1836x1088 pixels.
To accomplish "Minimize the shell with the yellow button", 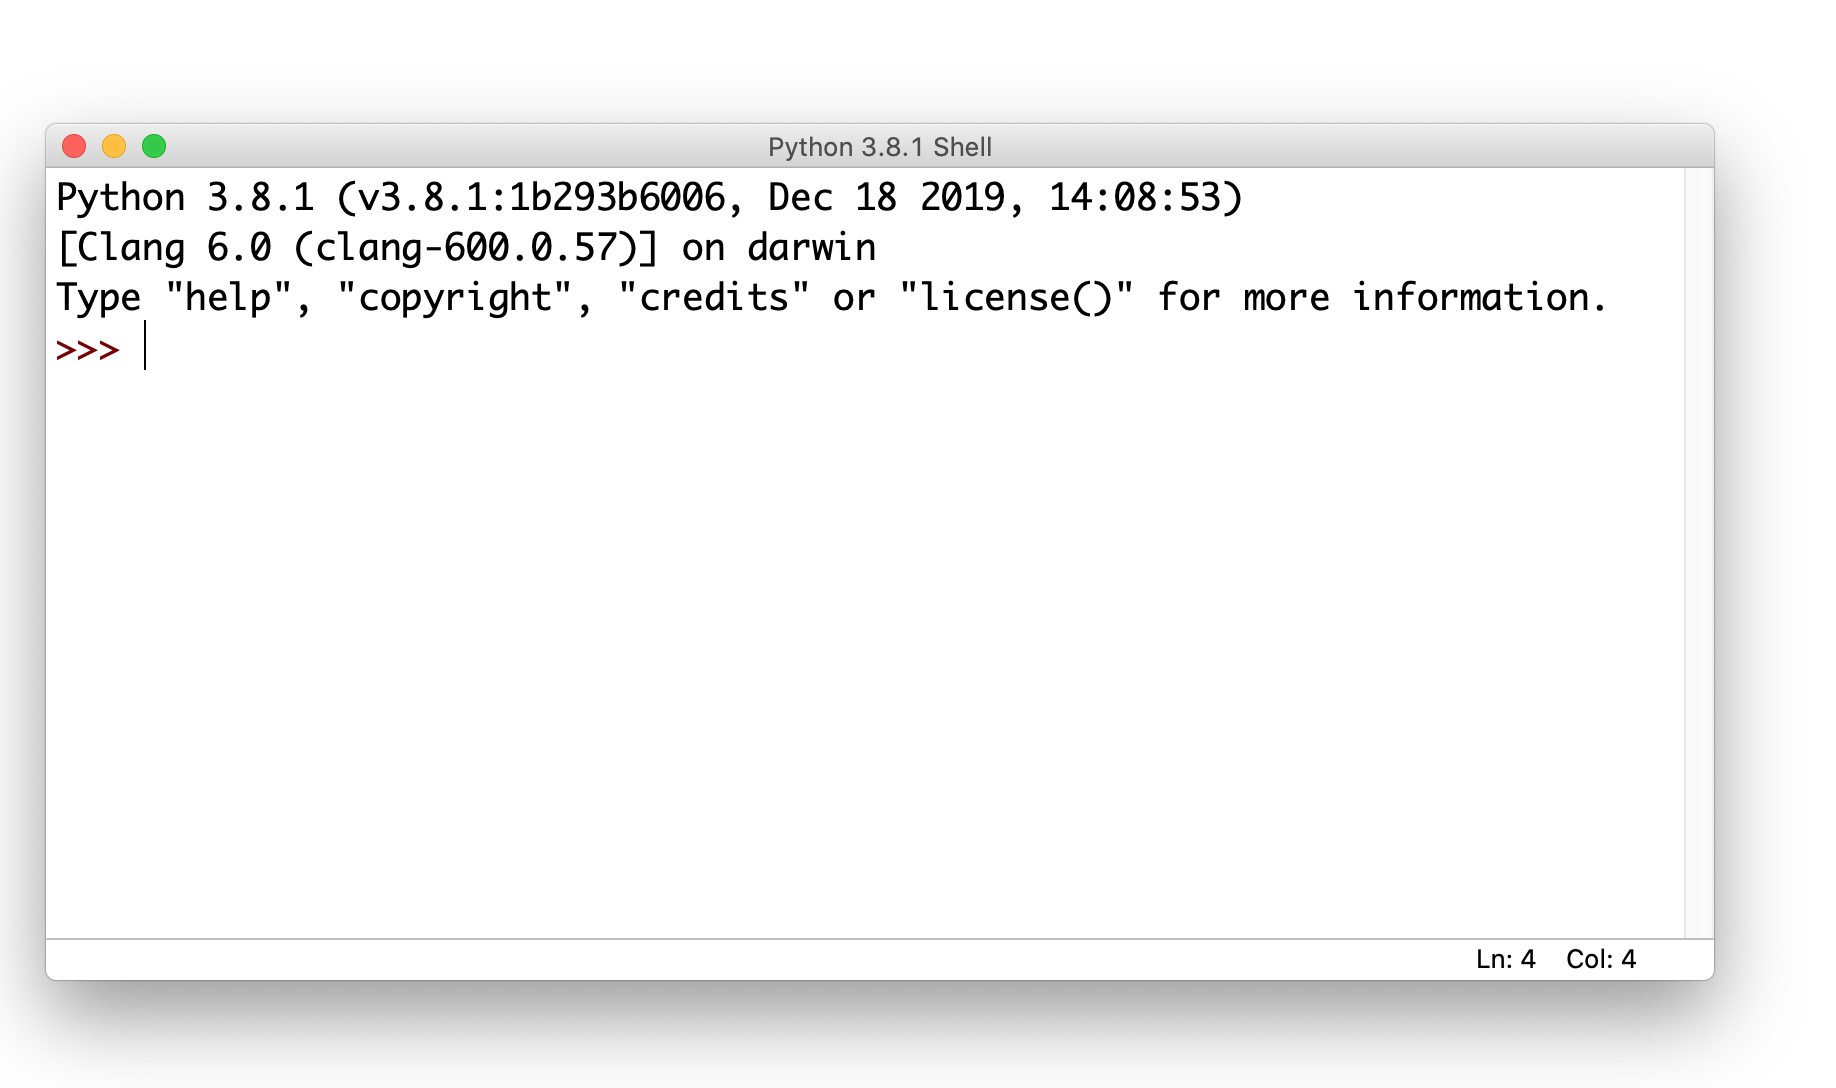I will click(x=114, y=146).
